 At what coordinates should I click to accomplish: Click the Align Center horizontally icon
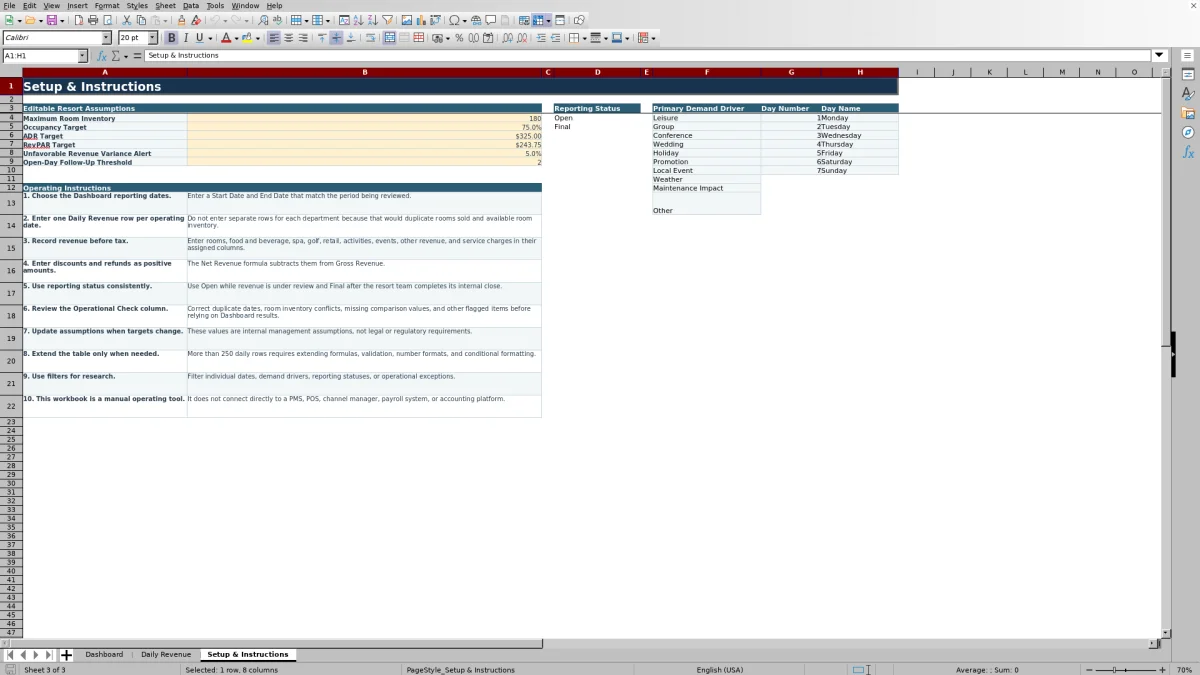point(289,38)
